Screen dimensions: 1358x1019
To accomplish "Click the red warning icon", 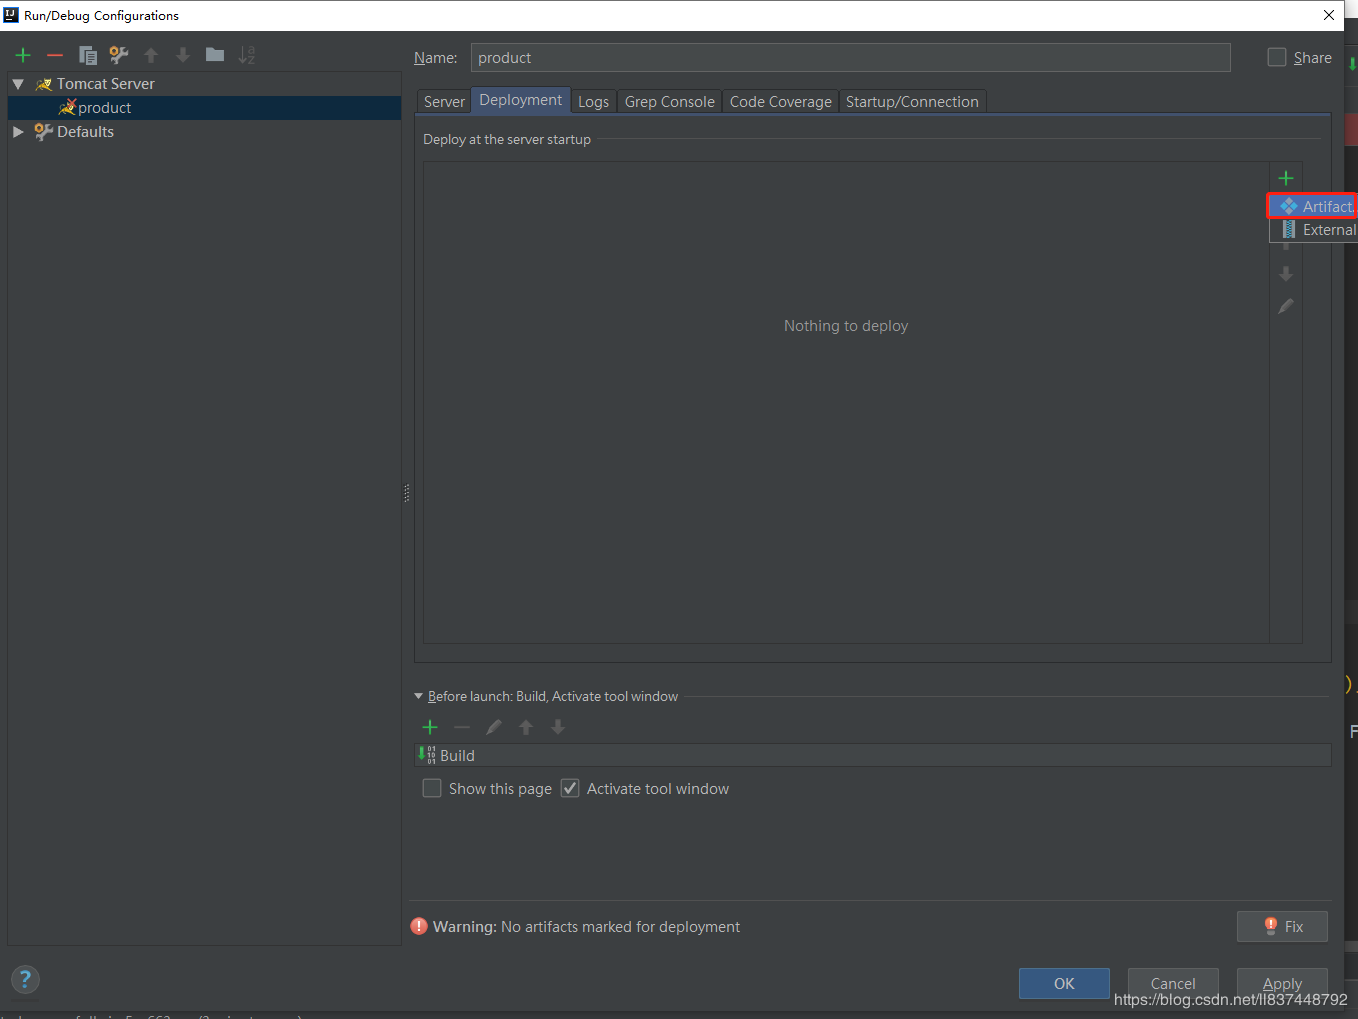I will [x=419, y=926].
